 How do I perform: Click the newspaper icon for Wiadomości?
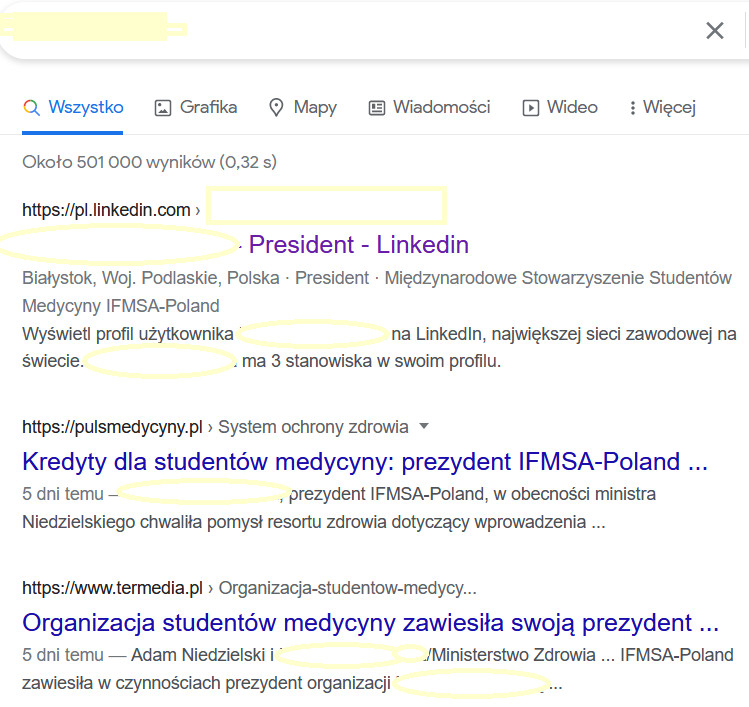(377, 108)
